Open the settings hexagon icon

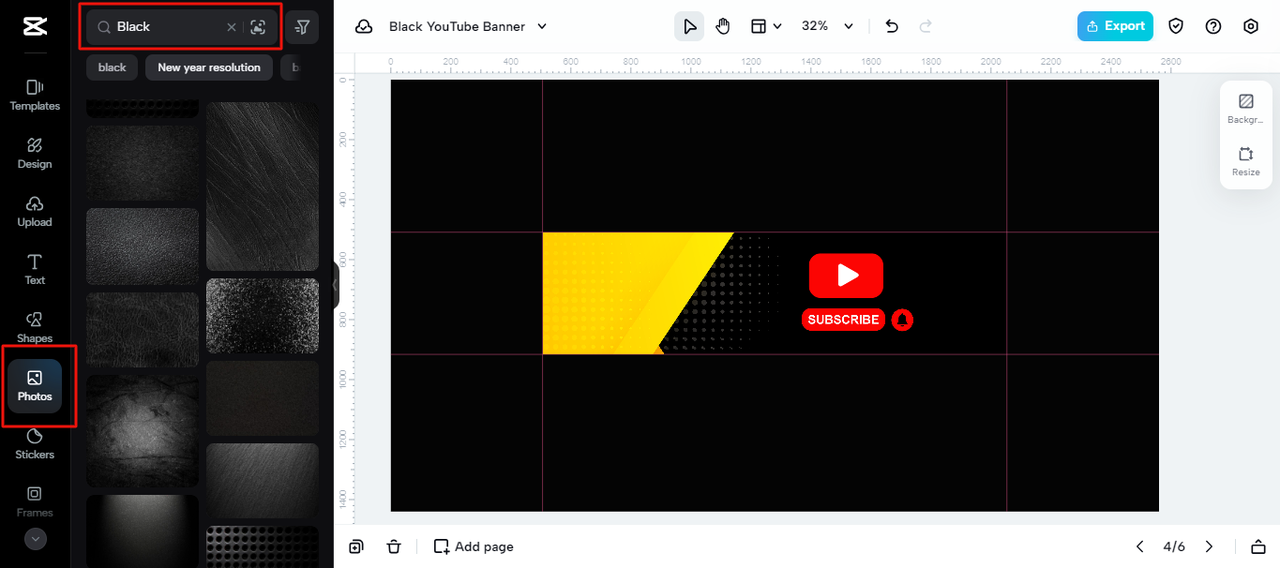pos(1251,26)
